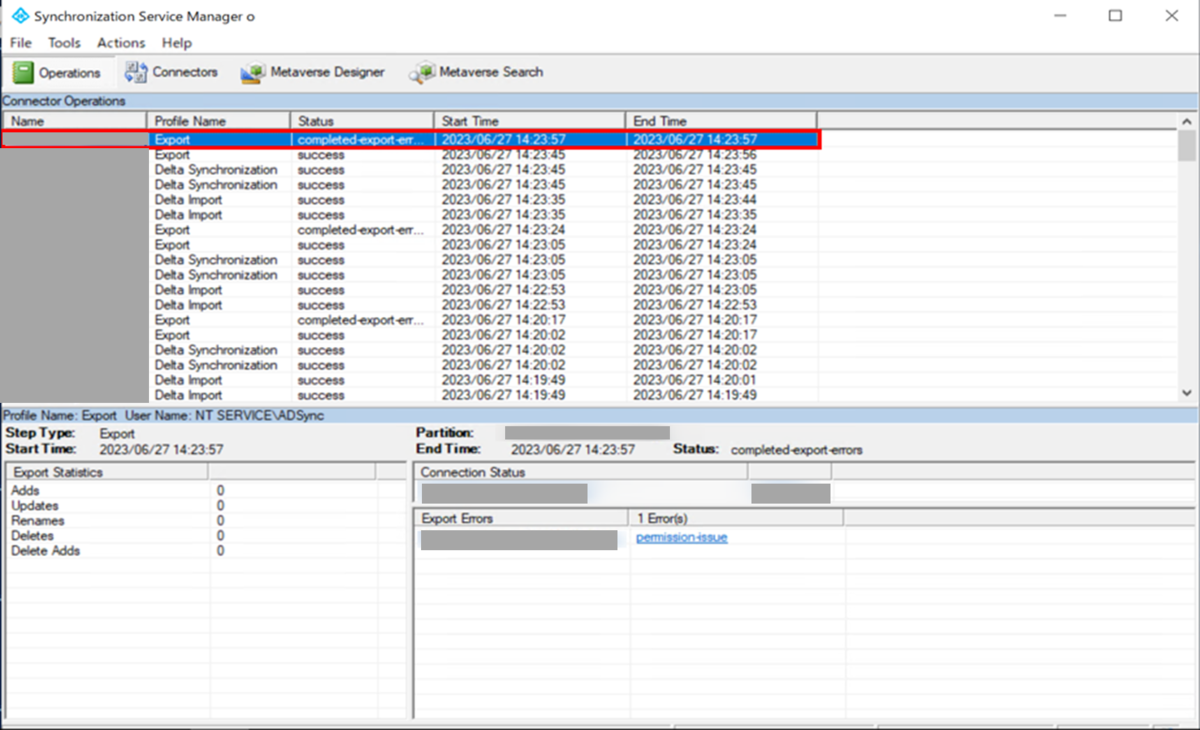Sort by the Start Time column header

(x=529, y=121)
